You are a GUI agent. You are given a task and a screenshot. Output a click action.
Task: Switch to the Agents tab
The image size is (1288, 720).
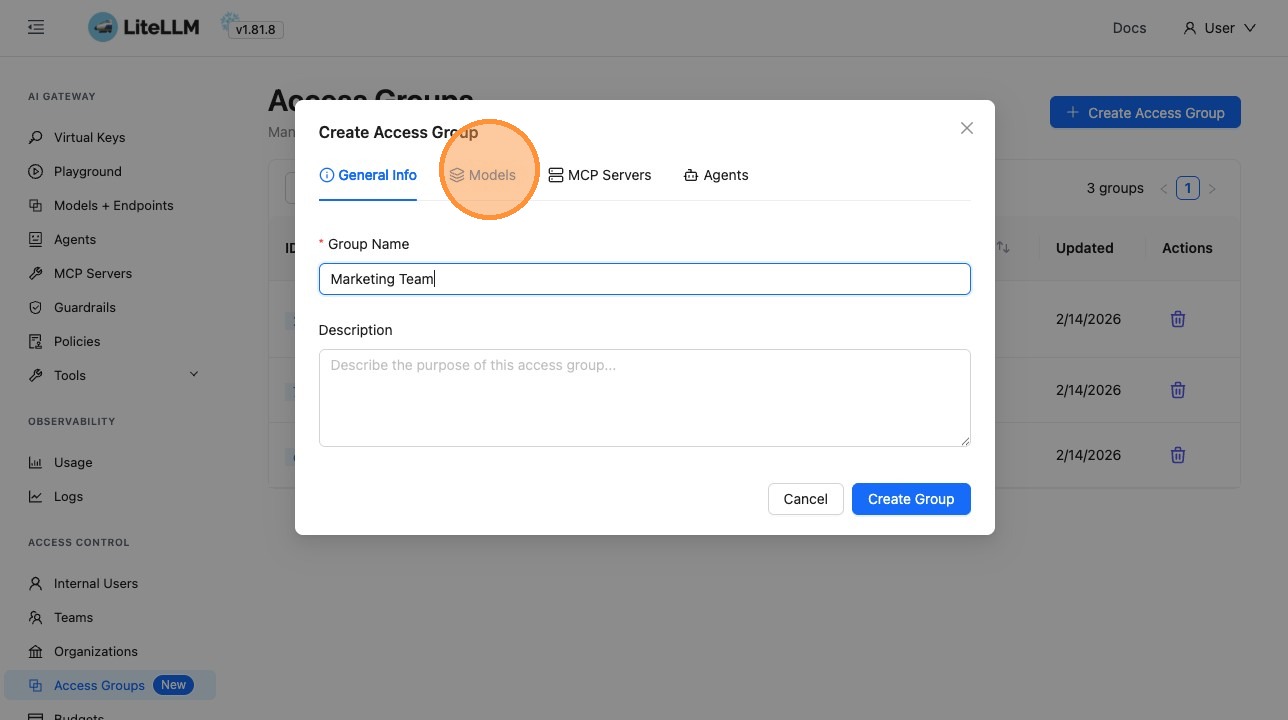click(716, 175)
